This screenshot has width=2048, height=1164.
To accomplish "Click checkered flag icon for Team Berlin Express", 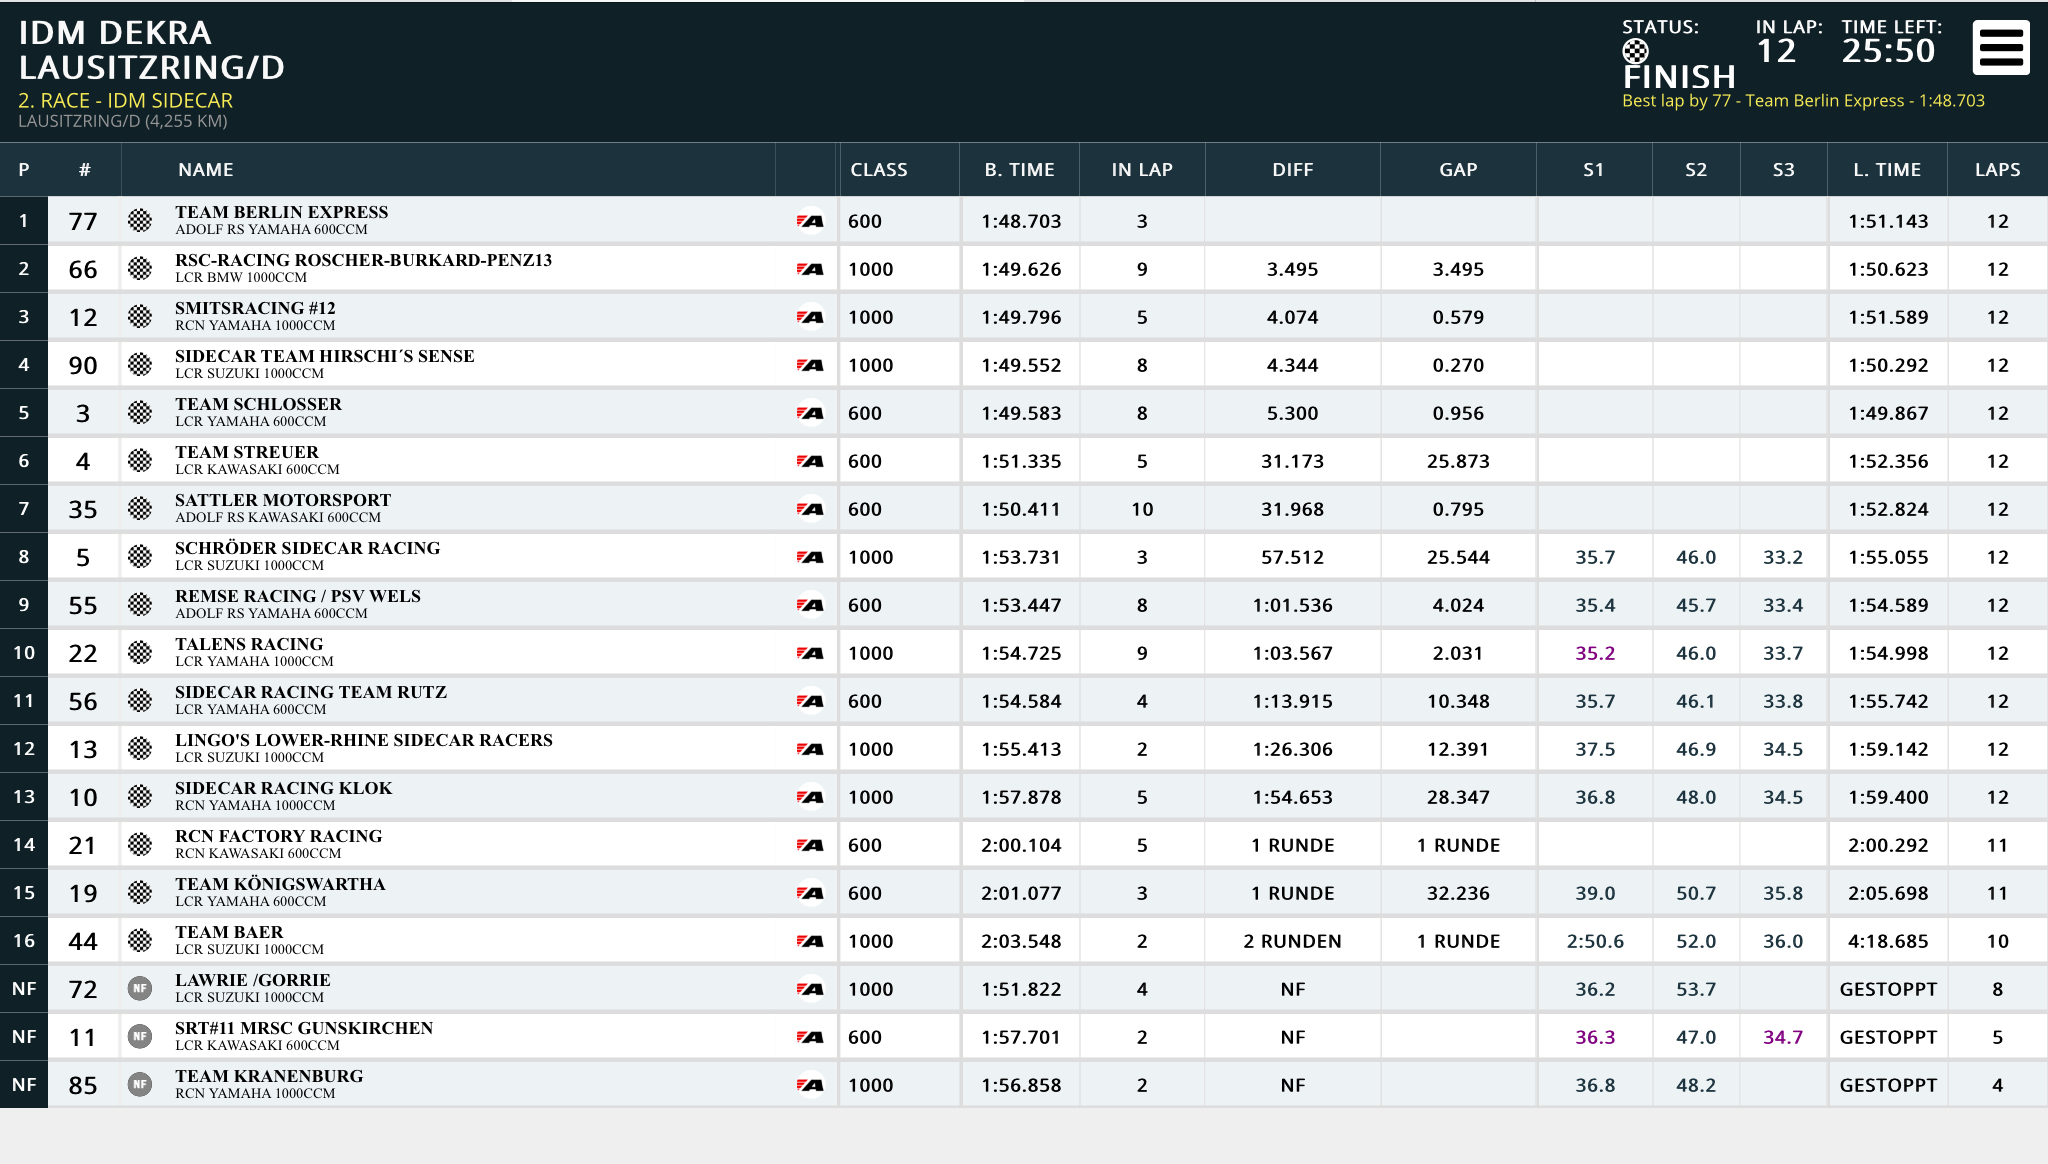I will pyautogui.click(x=140, y=221).
